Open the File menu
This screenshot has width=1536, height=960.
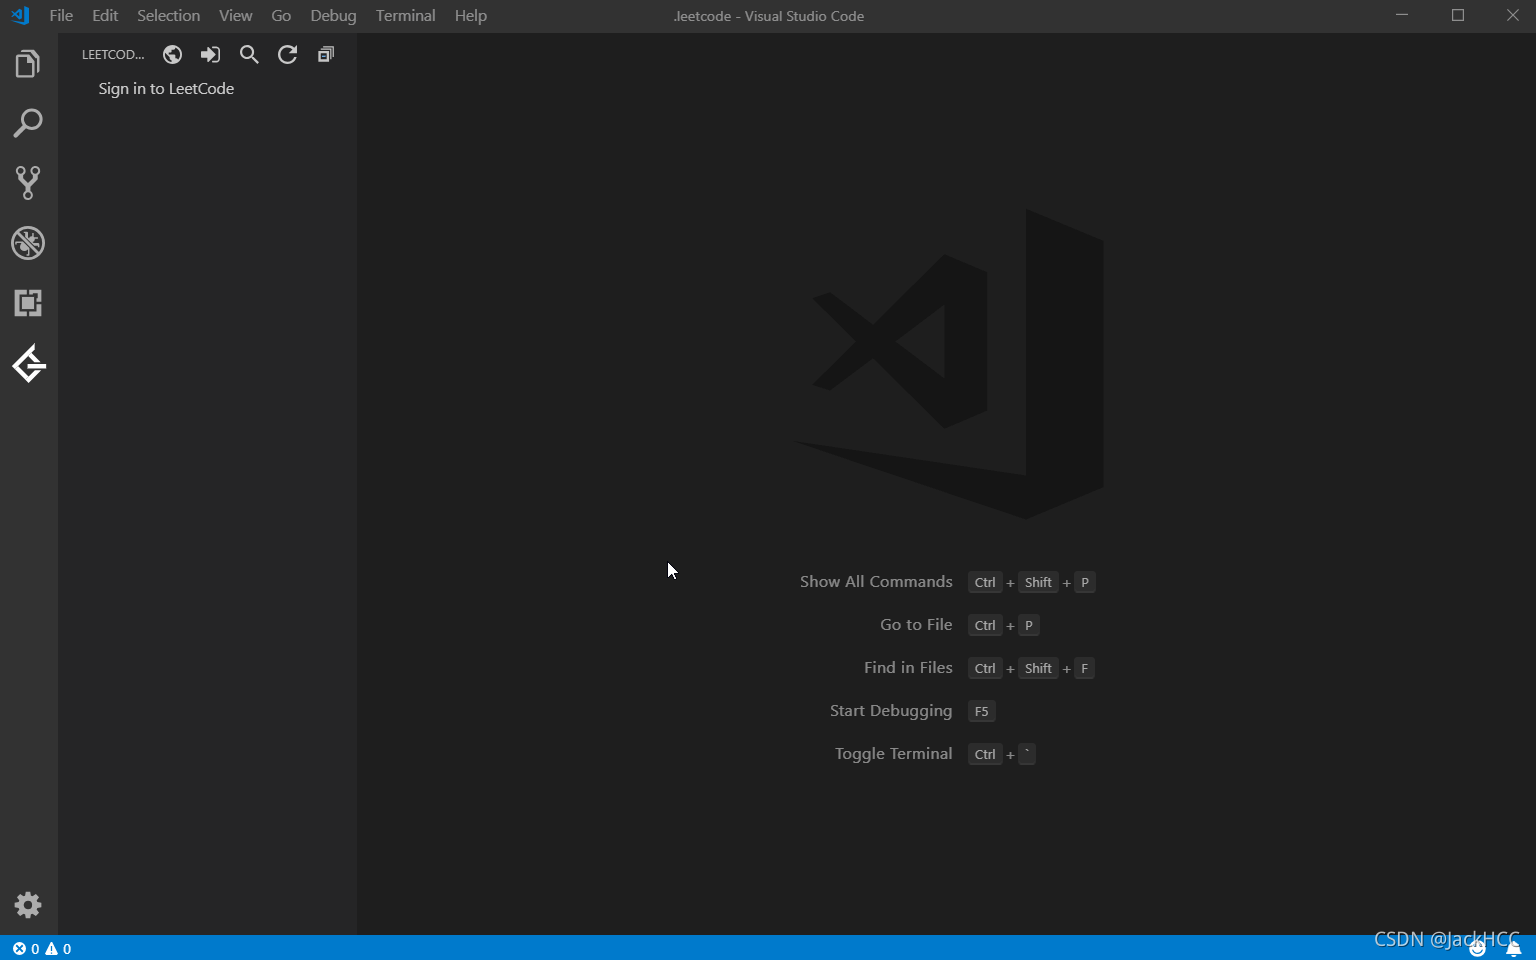(61, 16)
